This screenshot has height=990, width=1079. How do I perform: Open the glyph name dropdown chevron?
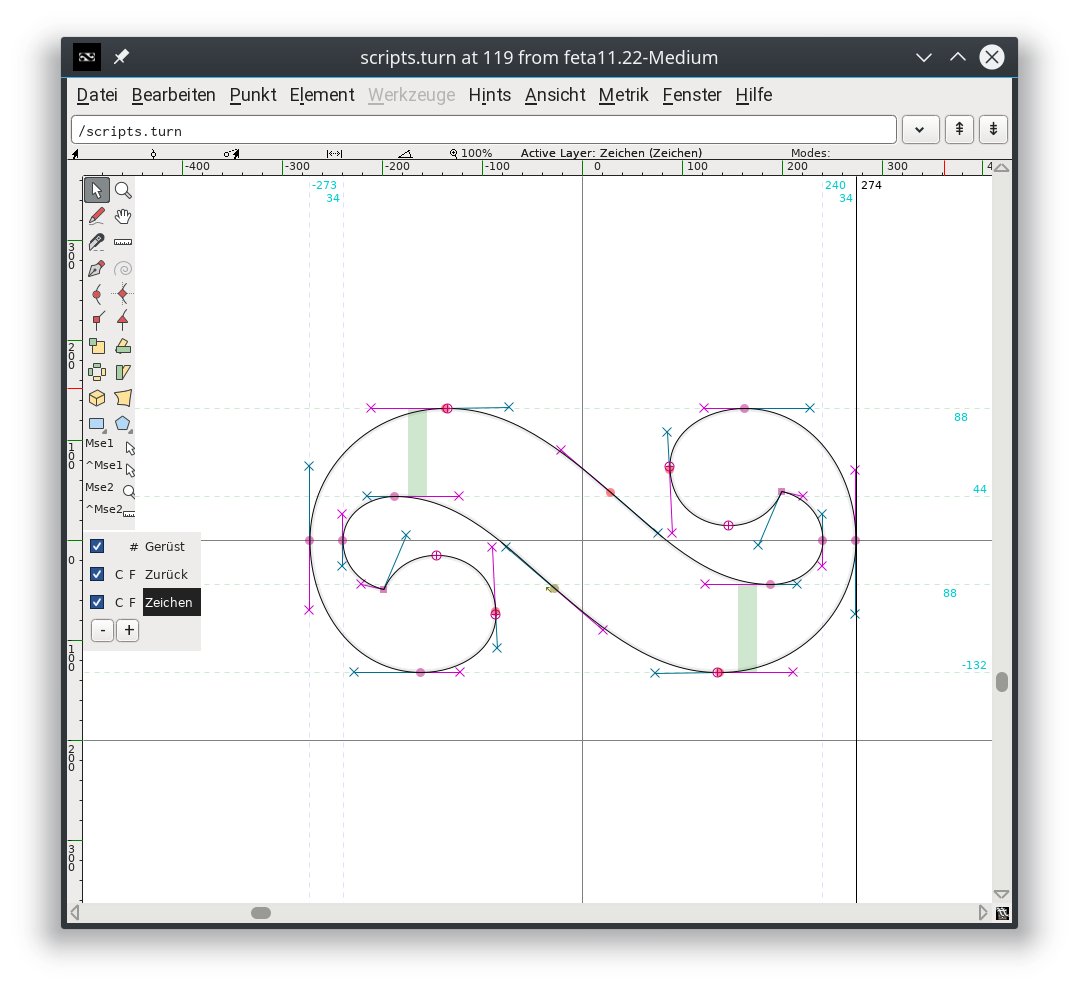point(920,129)
